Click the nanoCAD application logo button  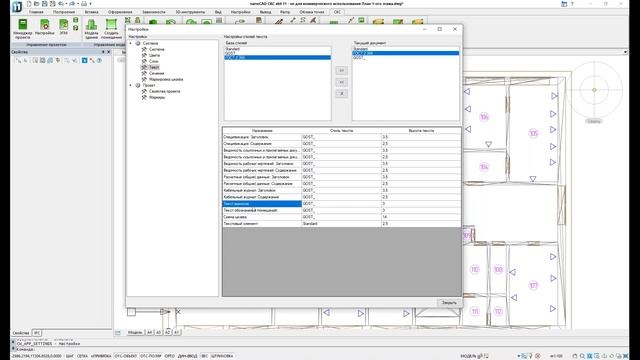pos(17,7)
